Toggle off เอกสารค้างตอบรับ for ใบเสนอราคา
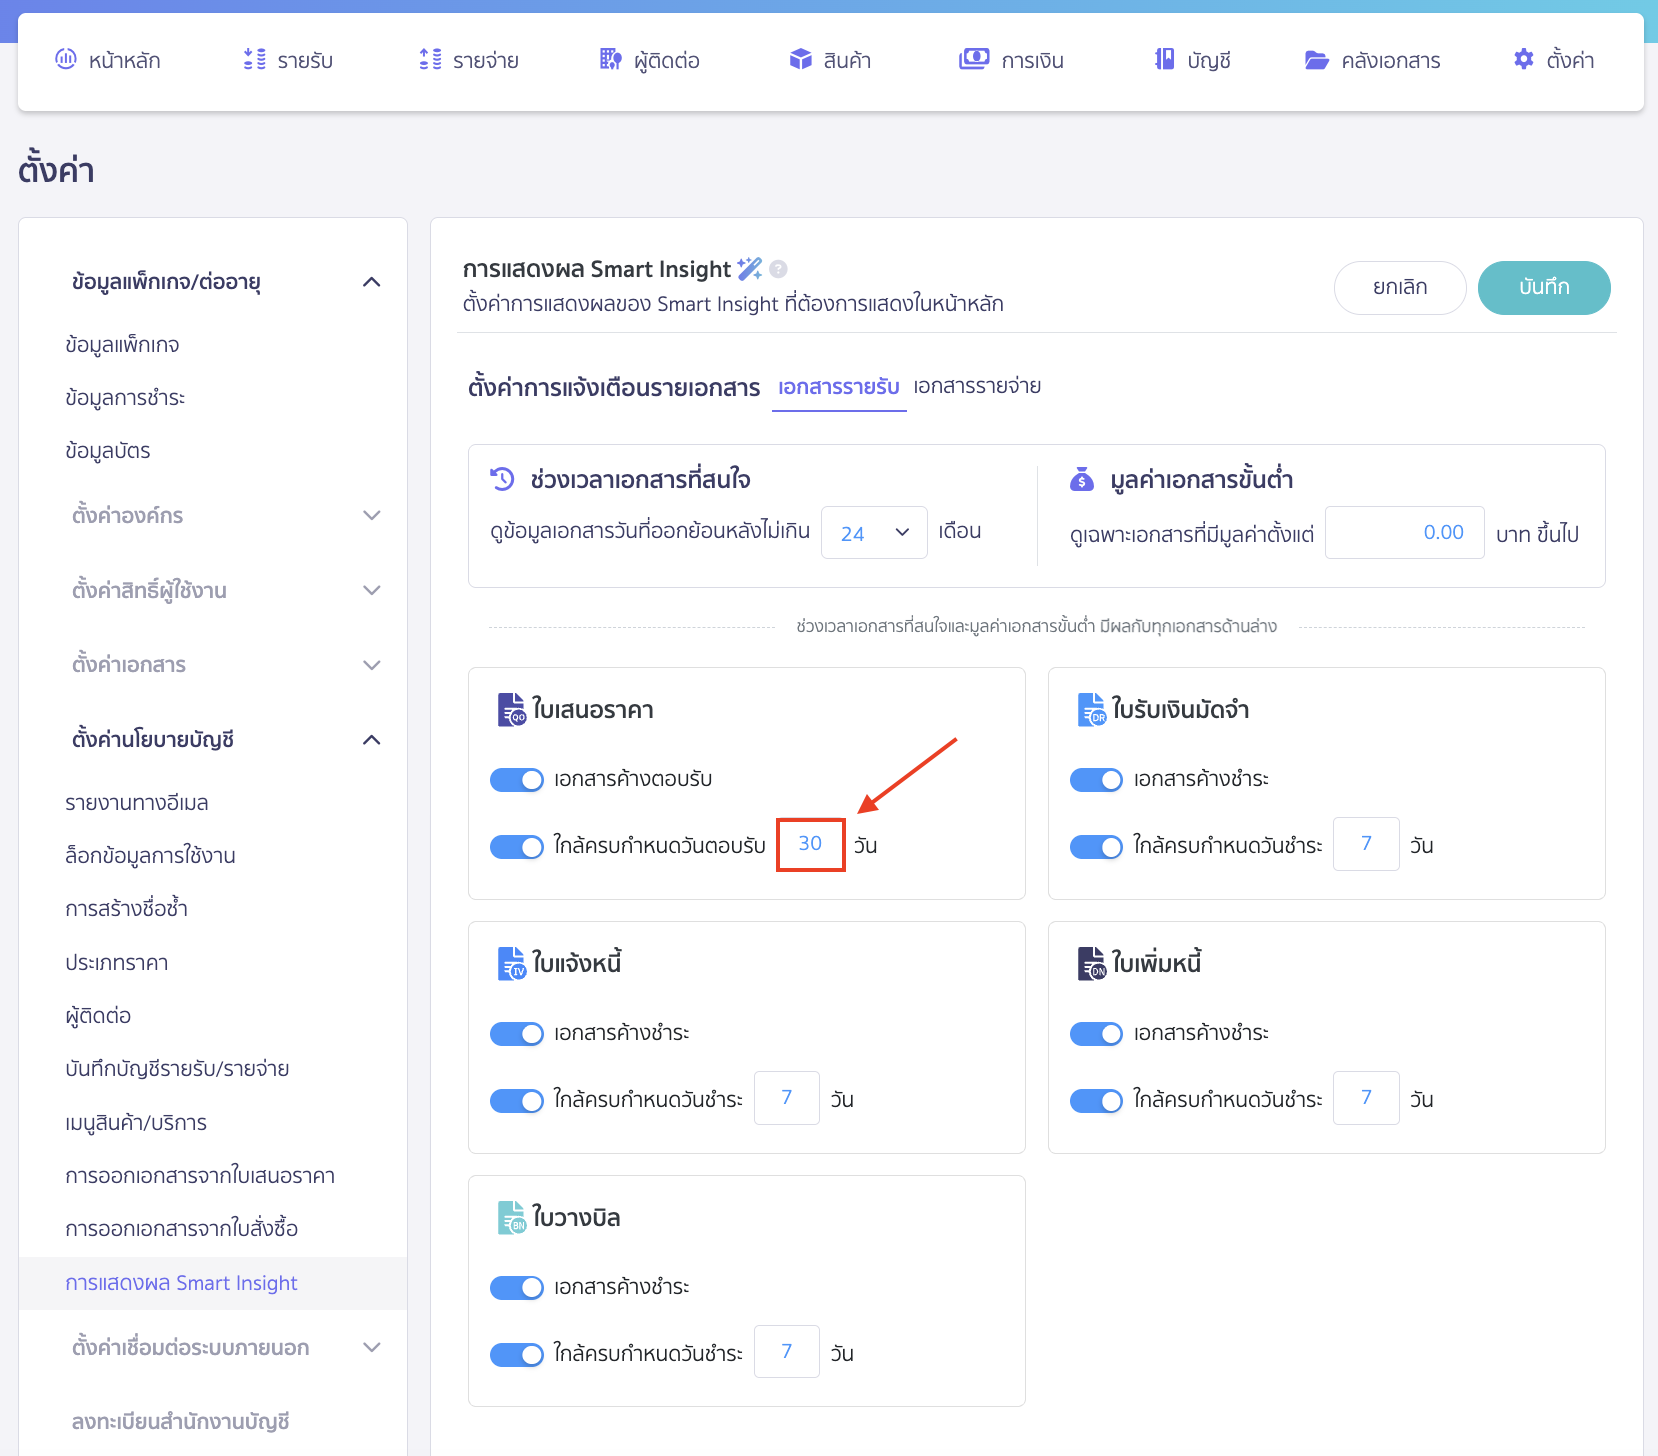The image size is (1658, 1456). (x=517, y=780)
